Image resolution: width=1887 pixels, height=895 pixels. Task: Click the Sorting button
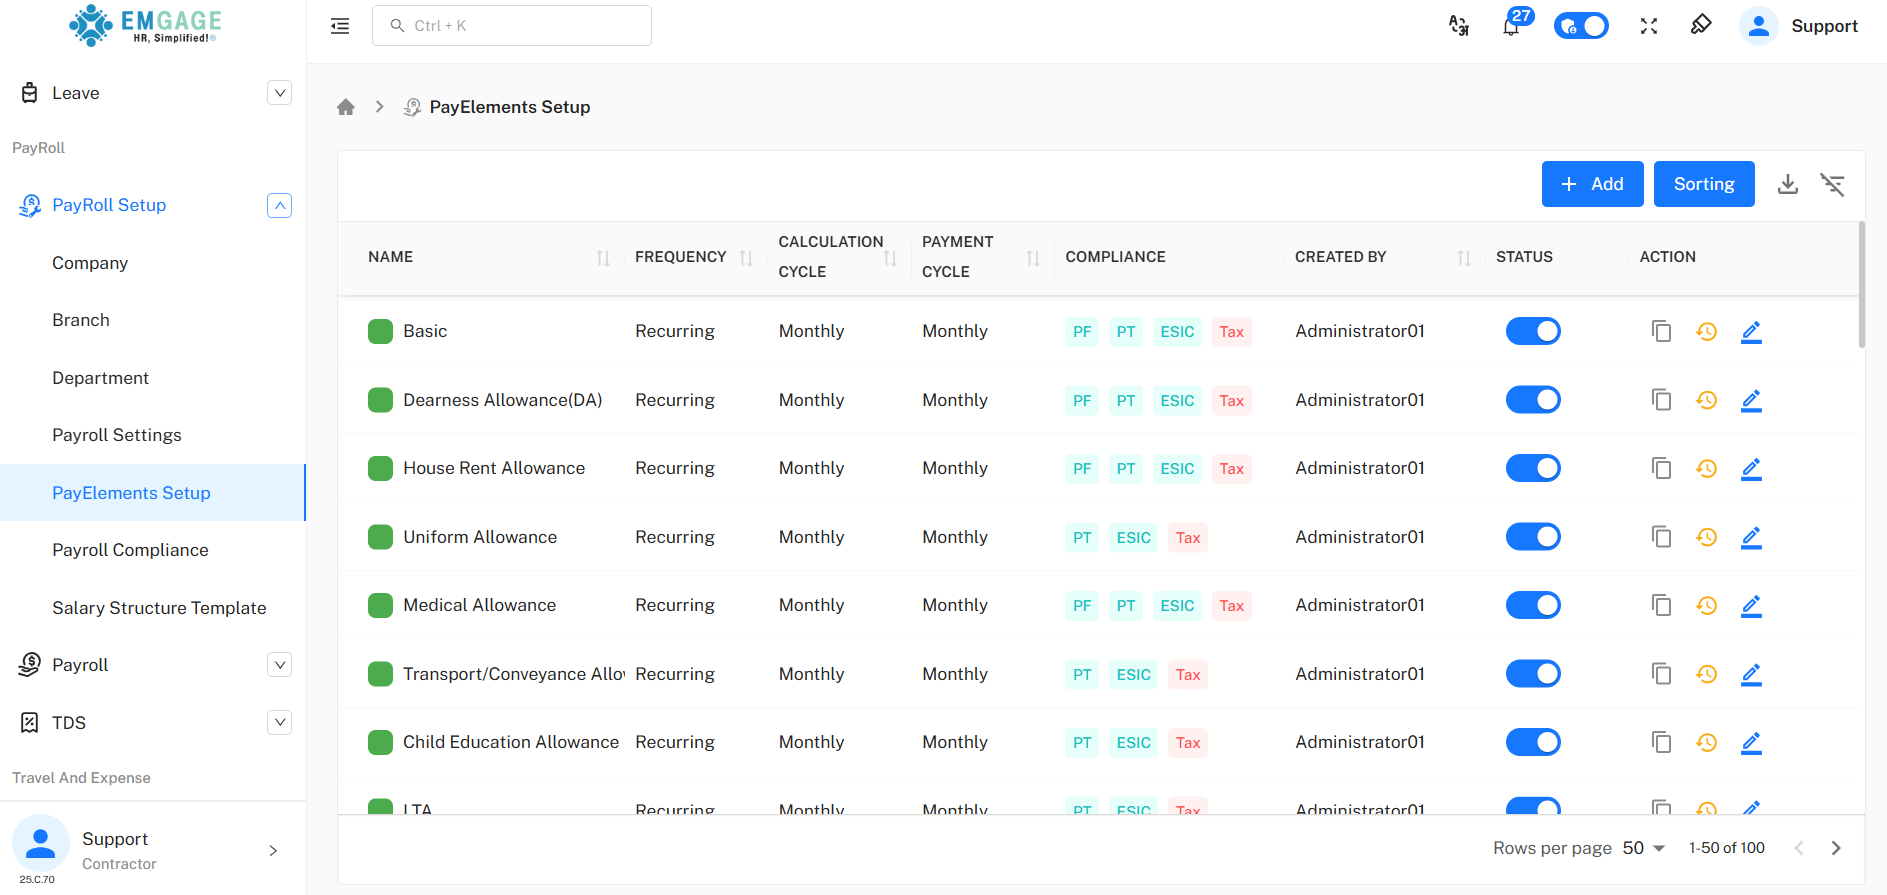(1704, 184)
